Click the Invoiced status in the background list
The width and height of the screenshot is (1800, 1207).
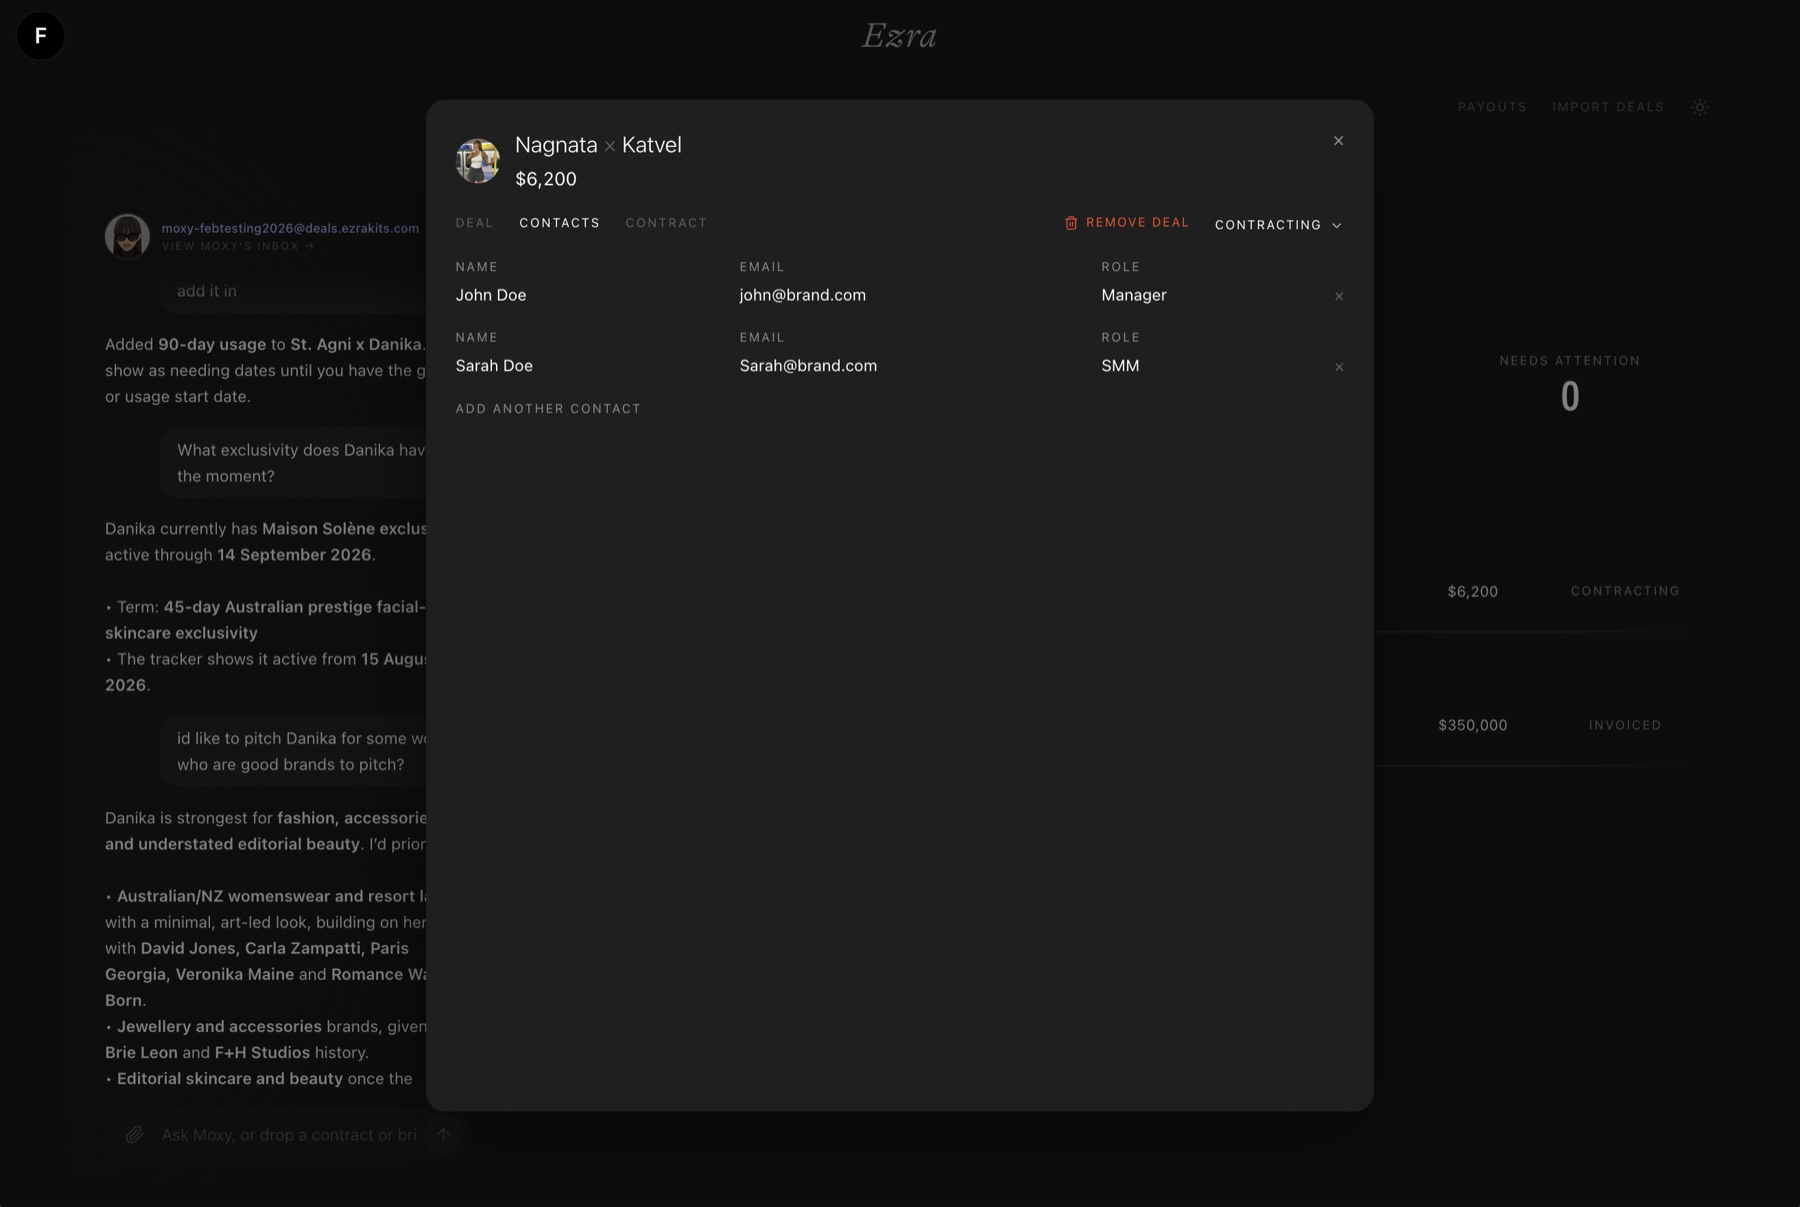1625,725
